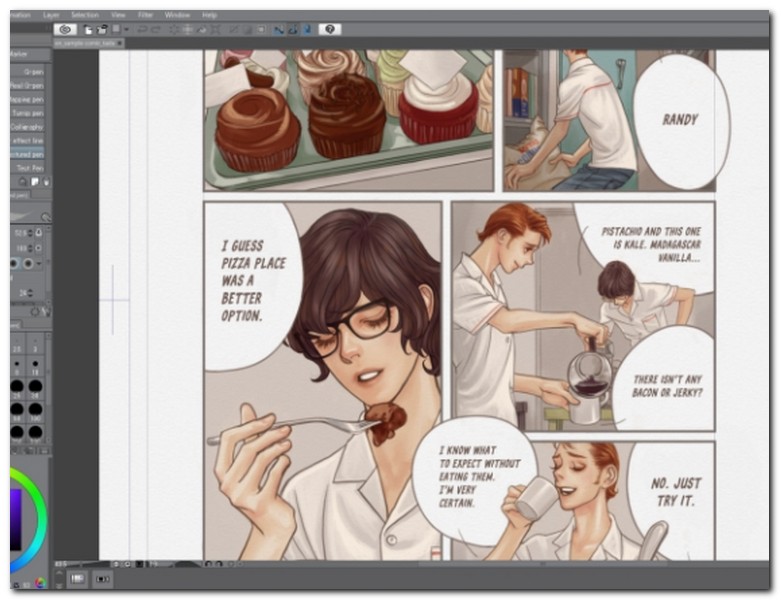Expand the dropdown arrow next to save icon

[x=127, y=30]
